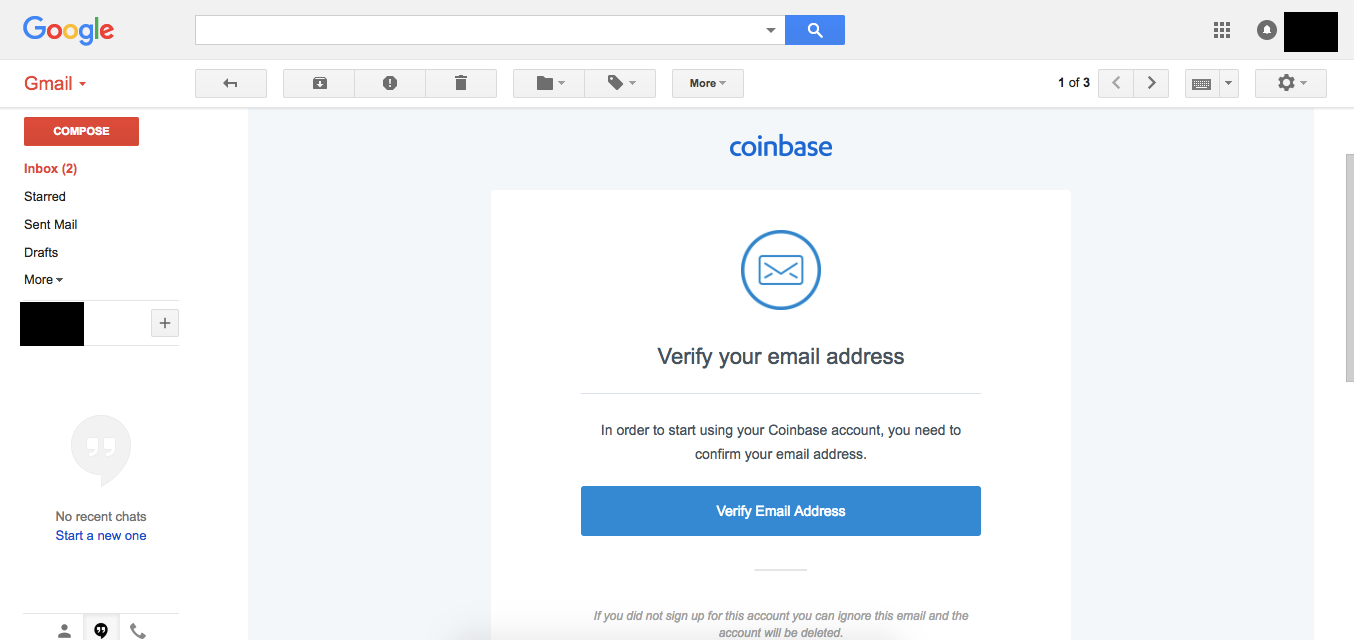Click the Verify Email Address button
This screenshot has height=640, width=1354.
click(x=780, y=511)
